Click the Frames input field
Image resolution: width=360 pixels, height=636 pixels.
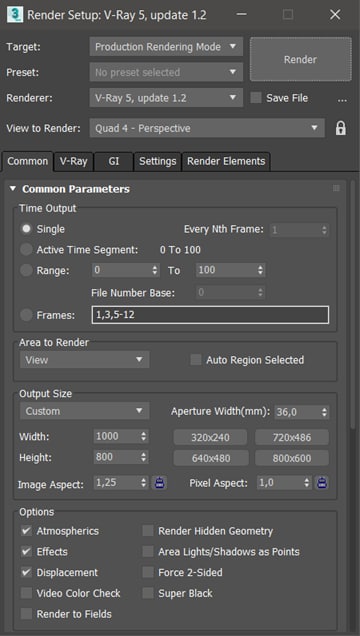point(210,315)
